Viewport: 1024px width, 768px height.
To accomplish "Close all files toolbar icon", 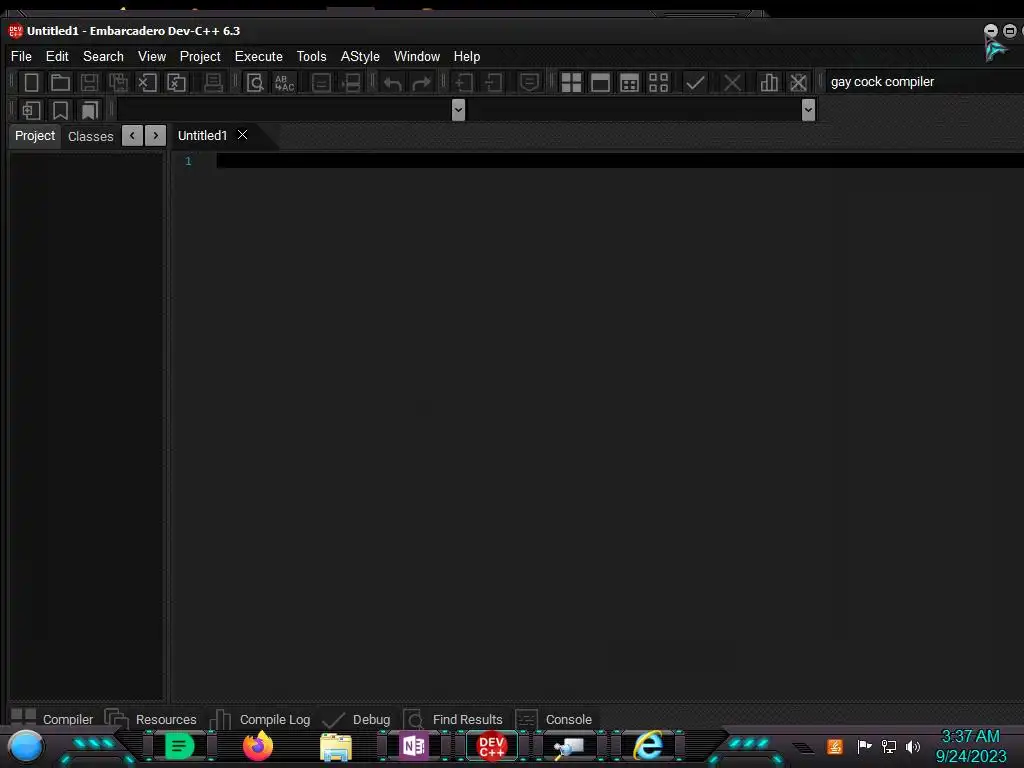I will tap(176, 82).
